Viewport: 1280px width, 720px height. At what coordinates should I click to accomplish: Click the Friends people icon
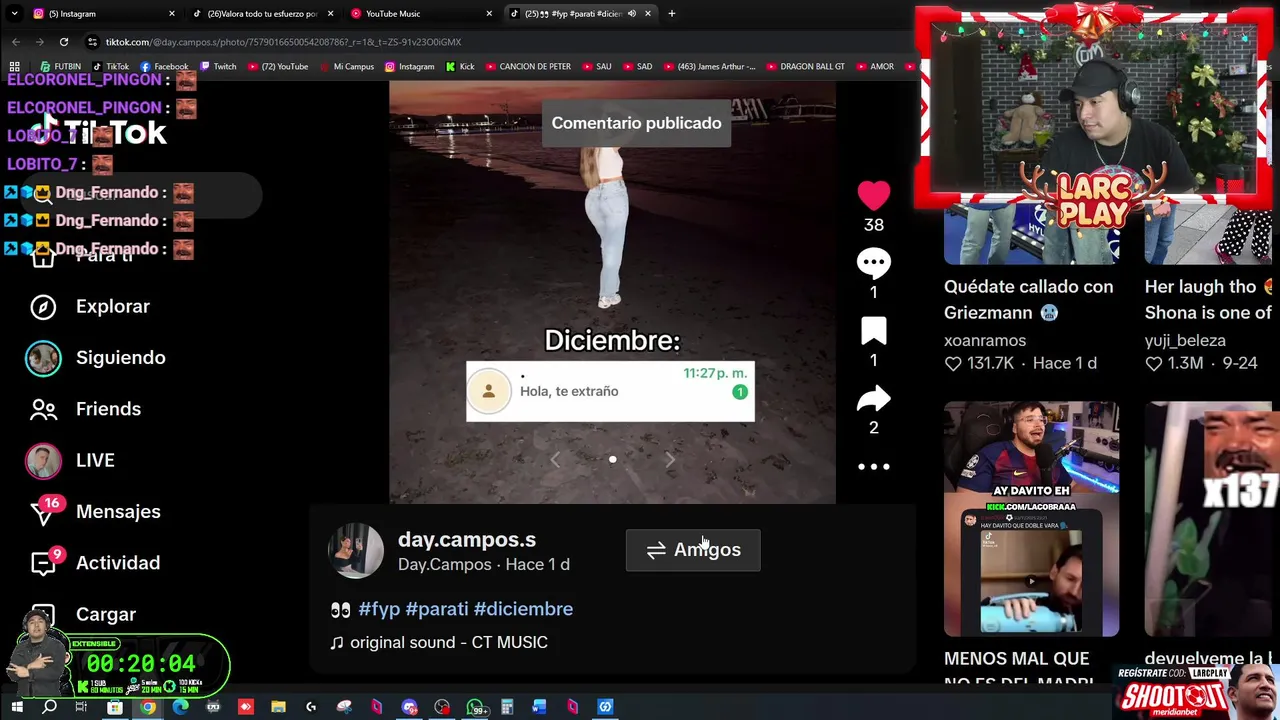click(43, 409)
